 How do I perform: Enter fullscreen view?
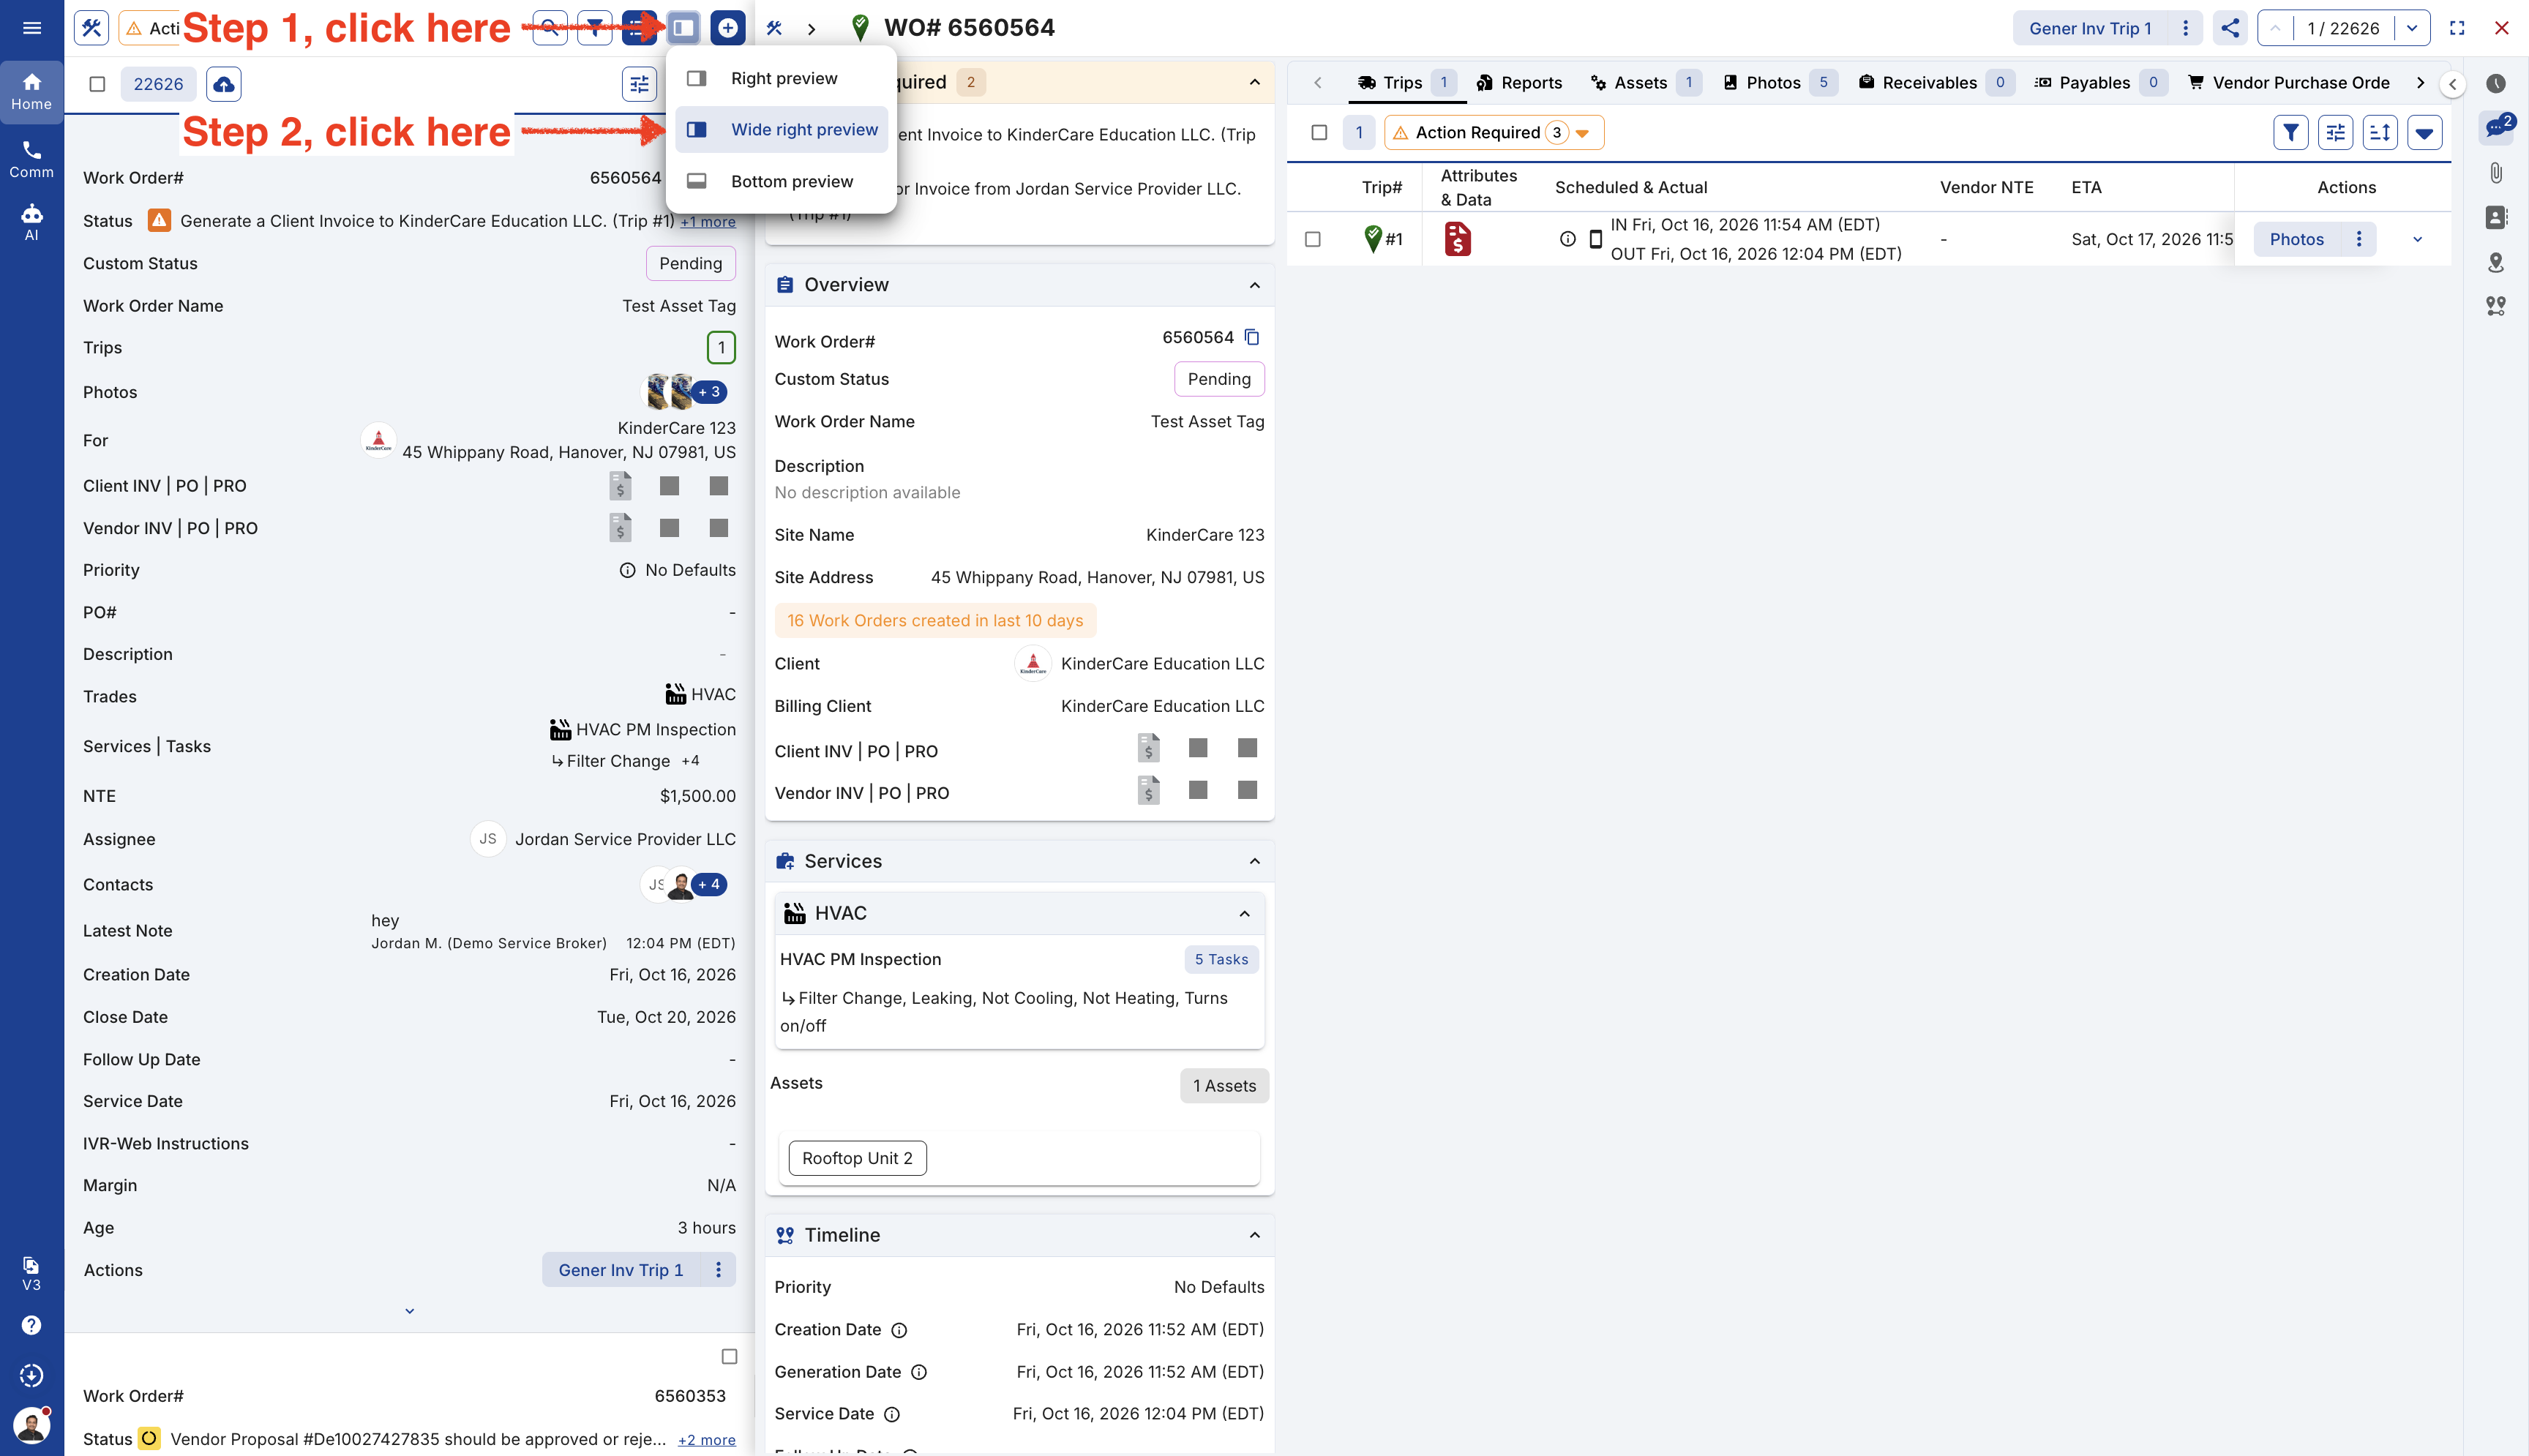coord(2457,28)
